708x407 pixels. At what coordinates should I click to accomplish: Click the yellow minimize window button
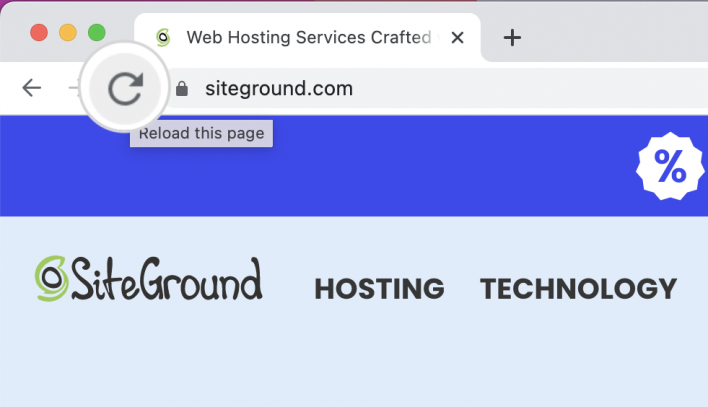pyautogui.click(x=68, y=33)
